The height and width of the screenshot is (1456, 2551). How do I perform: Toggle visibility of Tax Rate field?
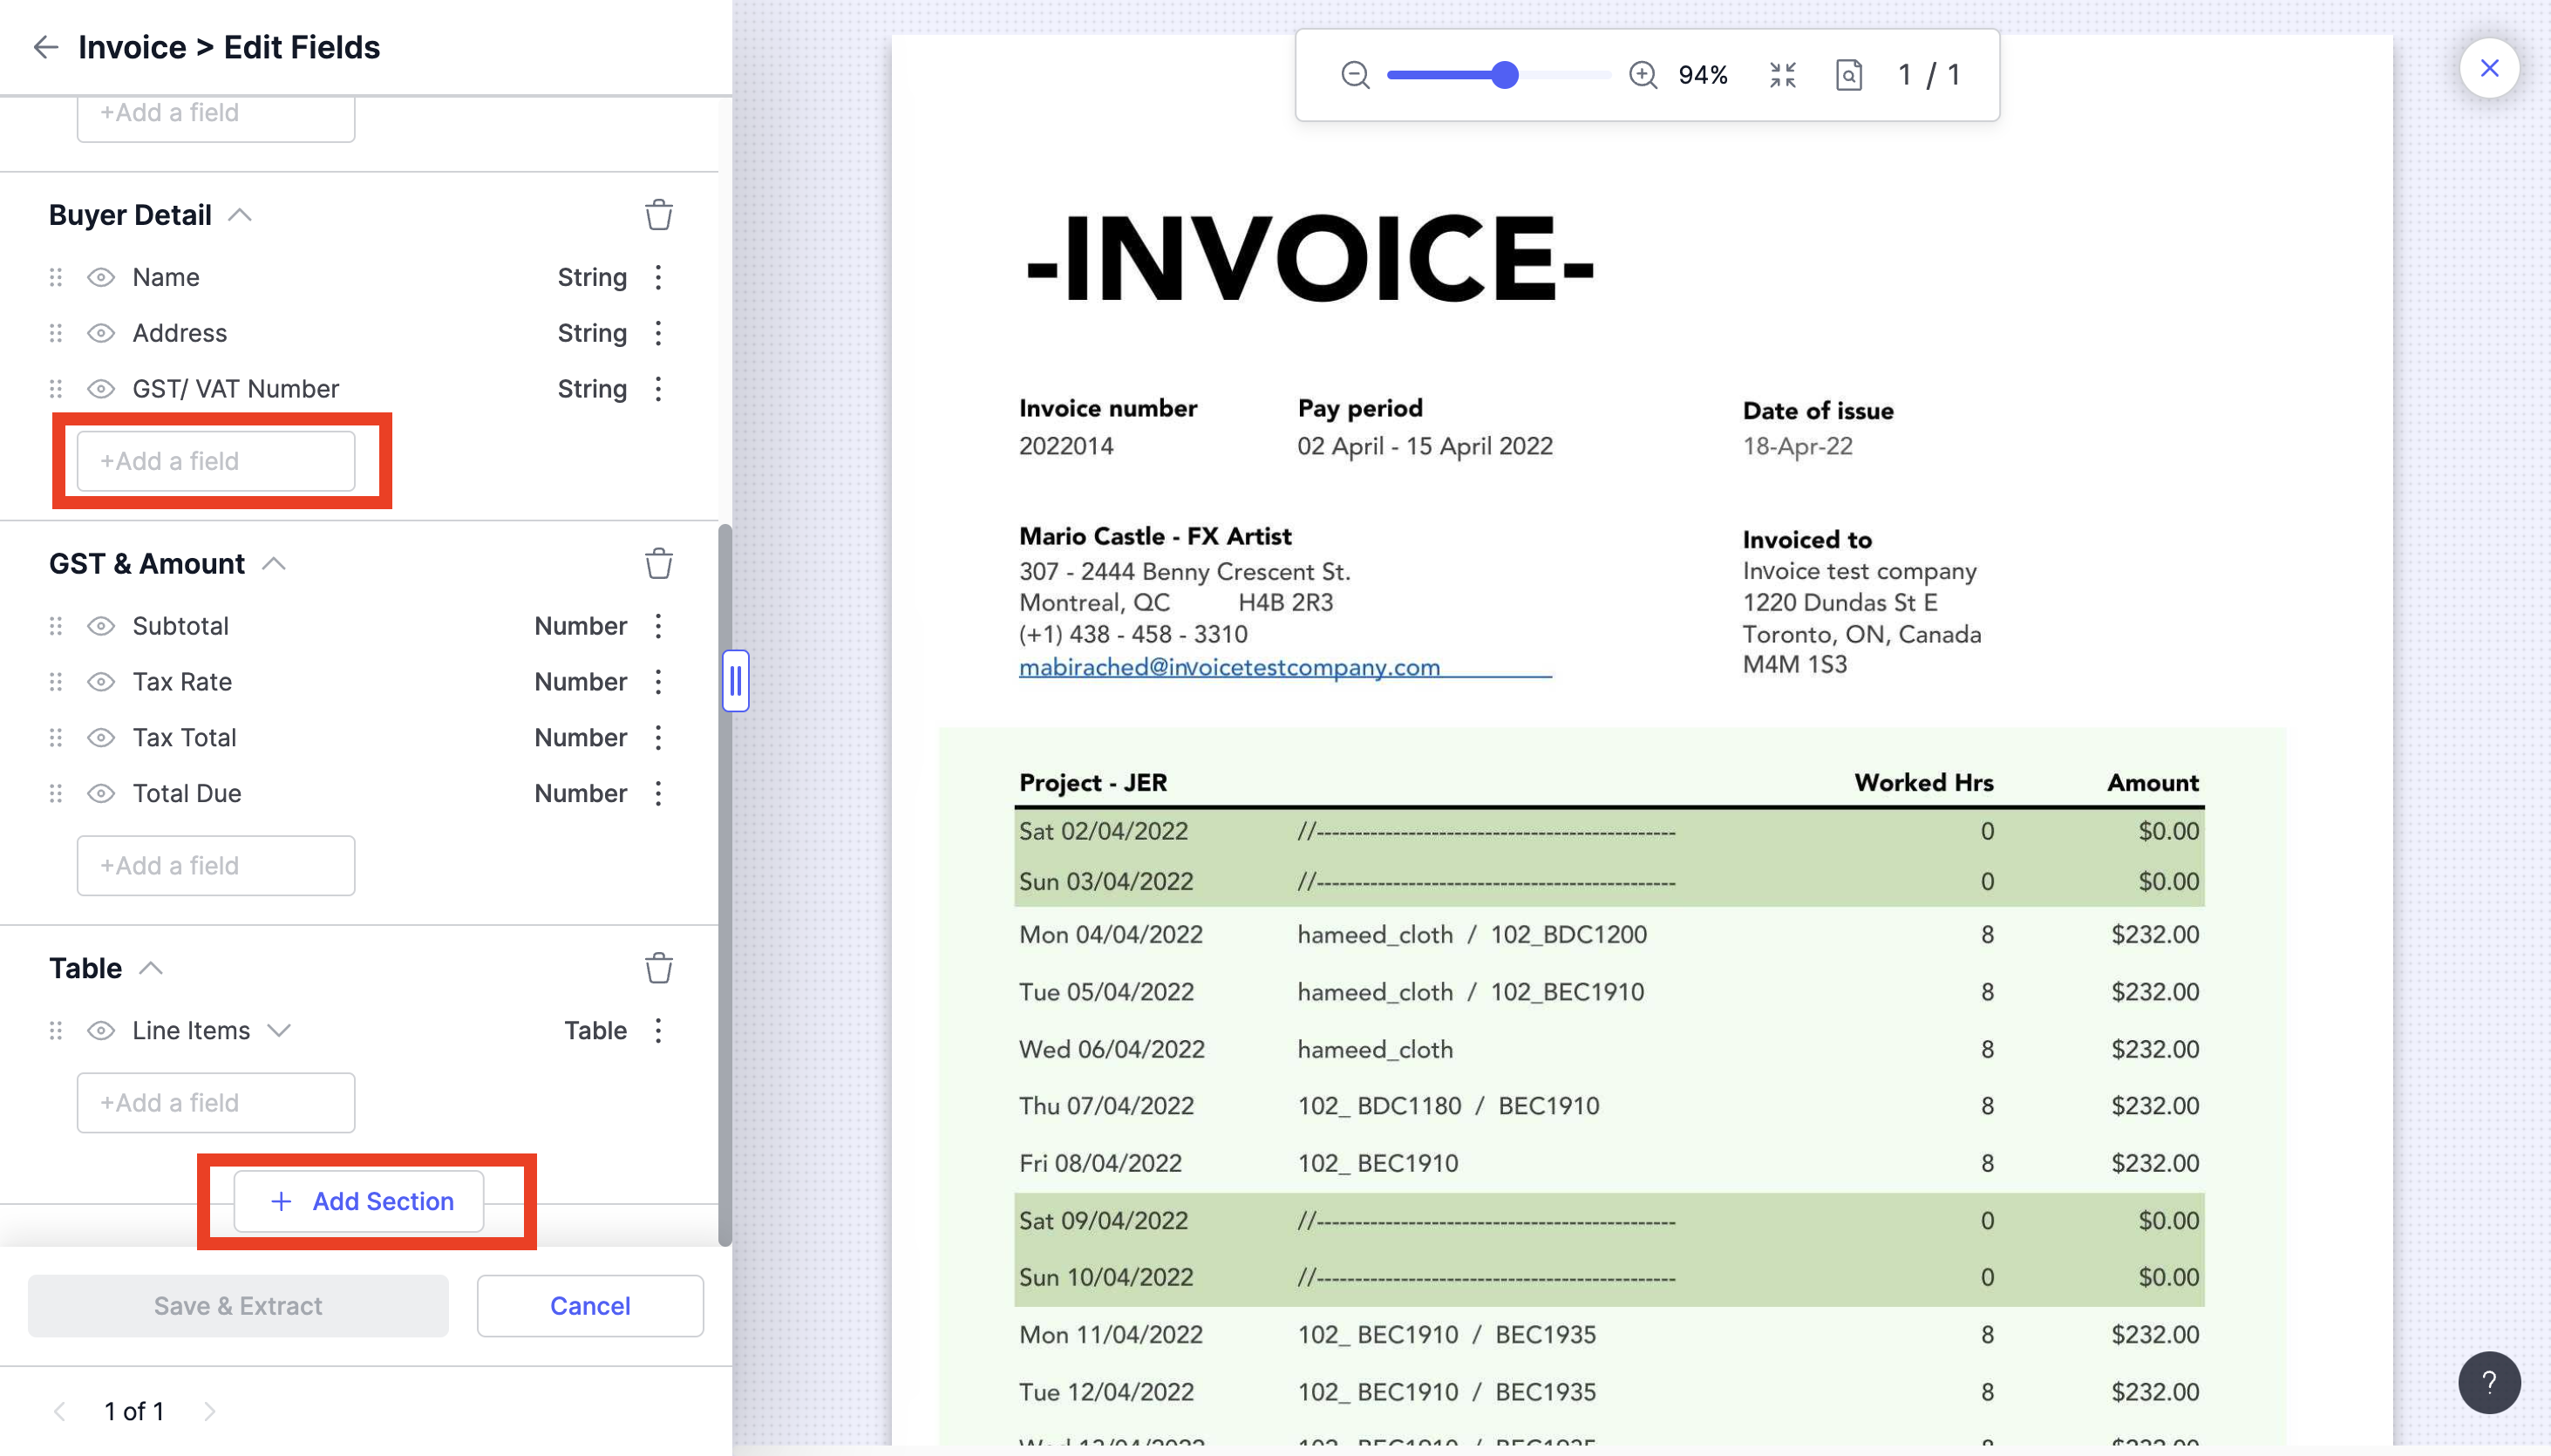(x=101, y=682)
